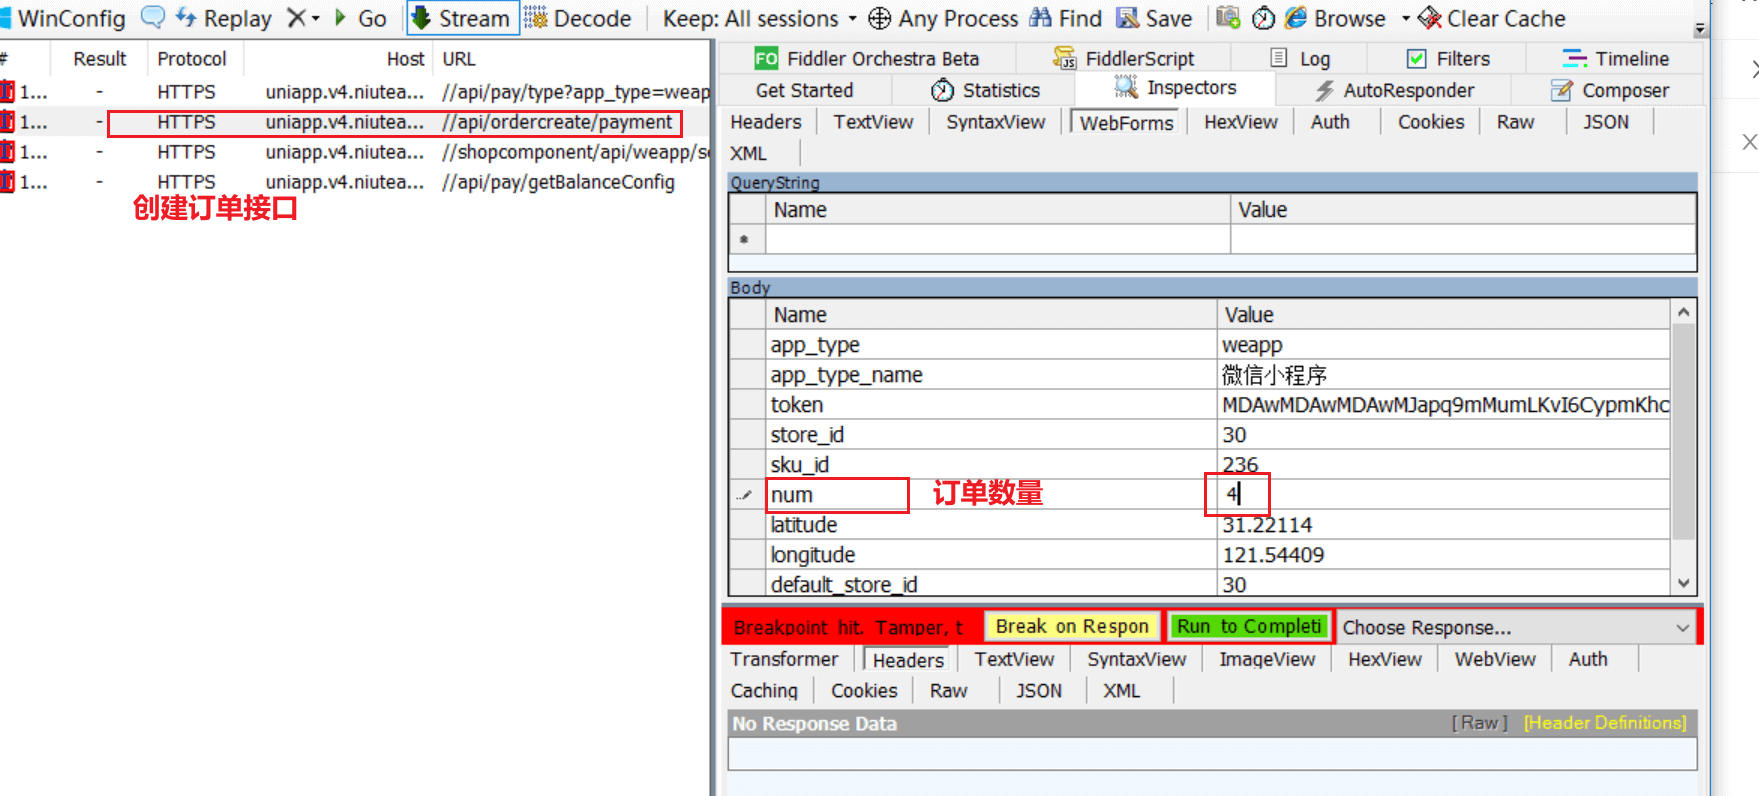1759x796 pixels.
Task: Select request HexView inspector tab
Action: [1241, 122]
